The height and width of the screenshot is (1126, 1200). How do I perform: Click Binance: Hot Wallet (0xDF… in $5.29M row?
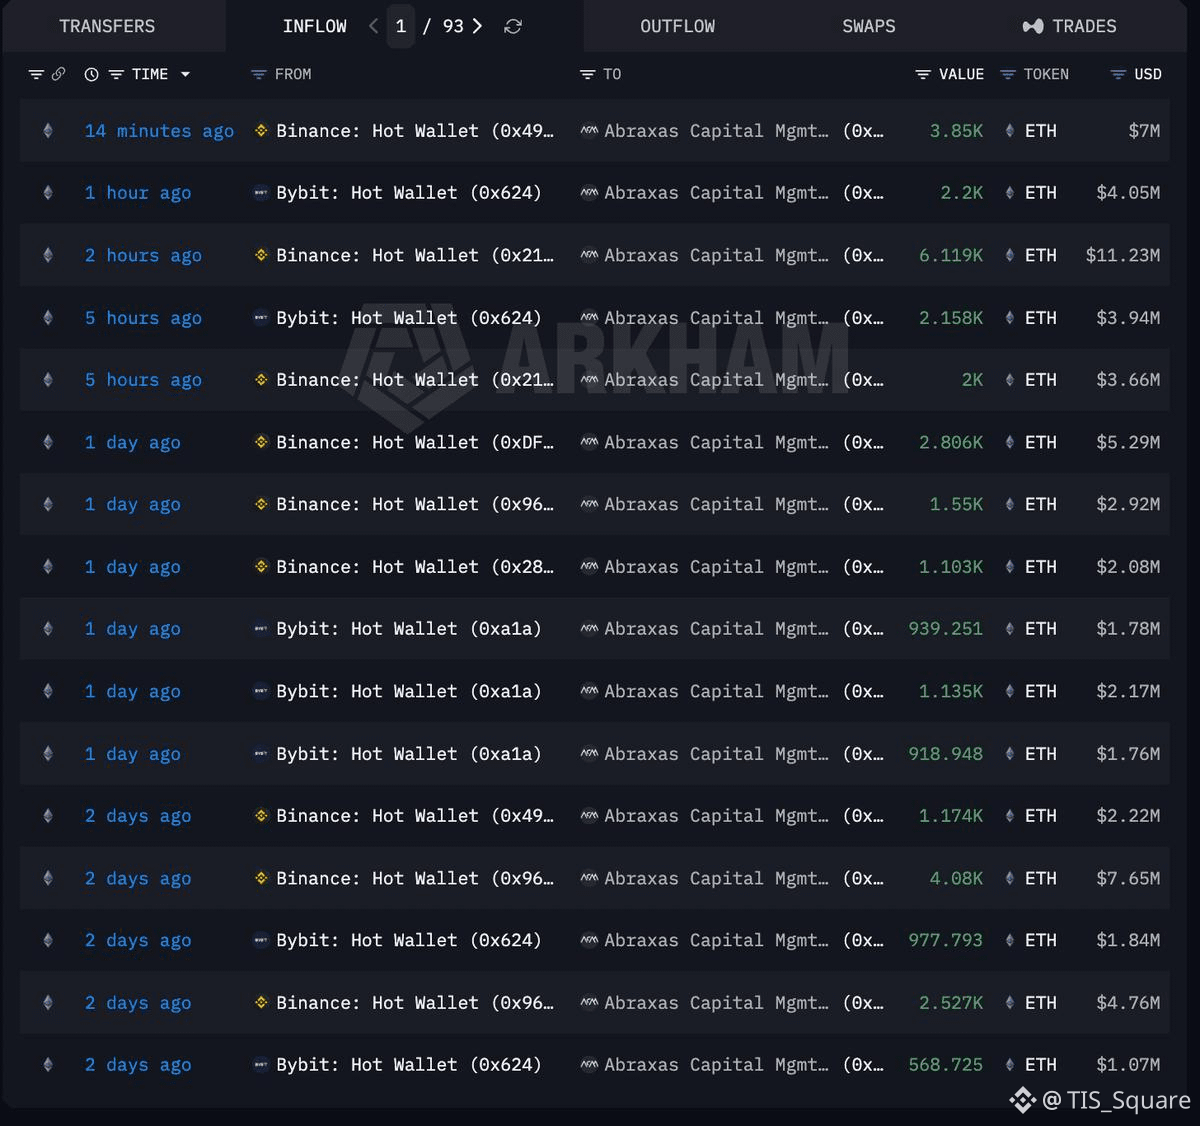point(414,442)
